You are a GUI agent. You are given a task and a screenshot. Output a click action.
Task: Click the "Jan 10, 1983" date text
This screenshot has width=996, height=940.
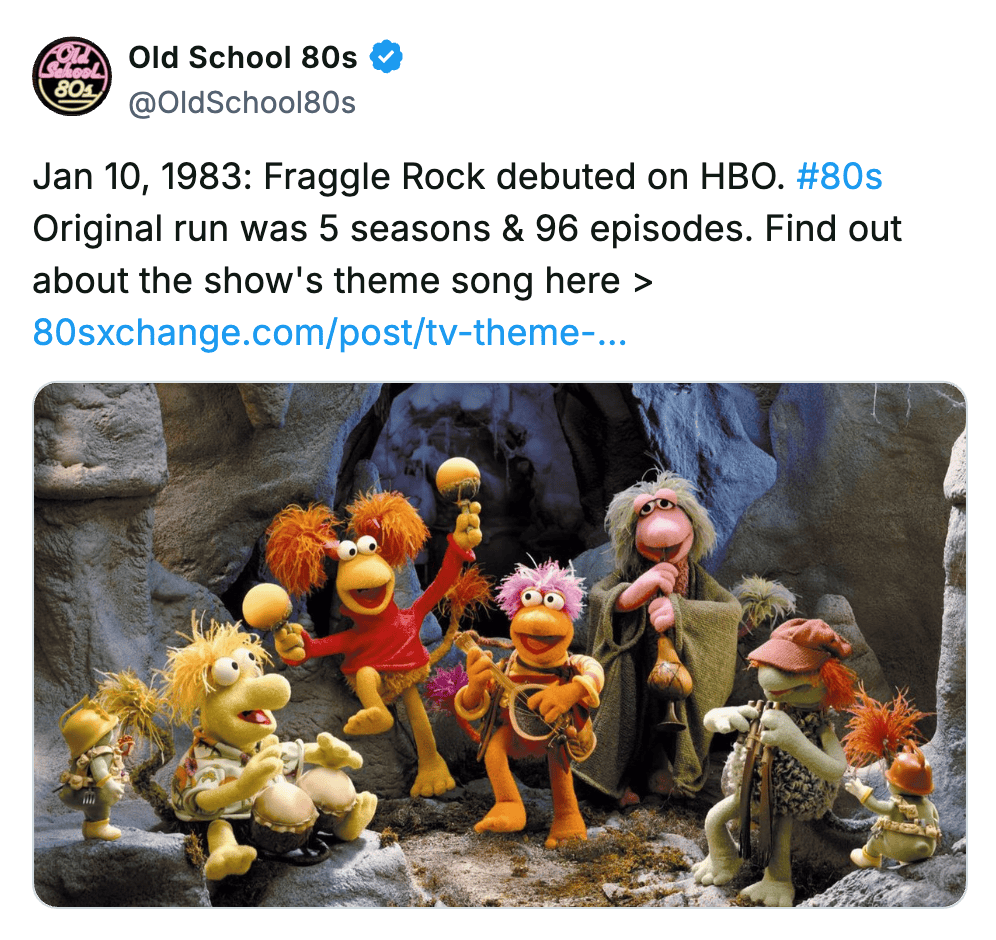pyautogui.click(x=142, y=177)
